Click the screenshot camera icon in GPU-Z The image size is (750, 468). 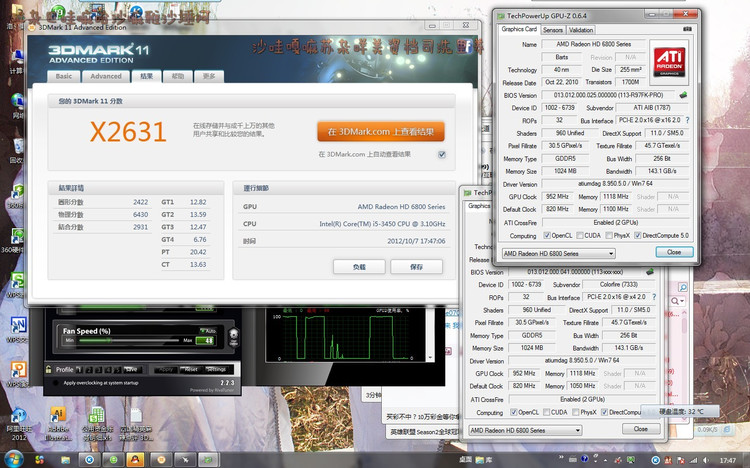click(687, 29)
